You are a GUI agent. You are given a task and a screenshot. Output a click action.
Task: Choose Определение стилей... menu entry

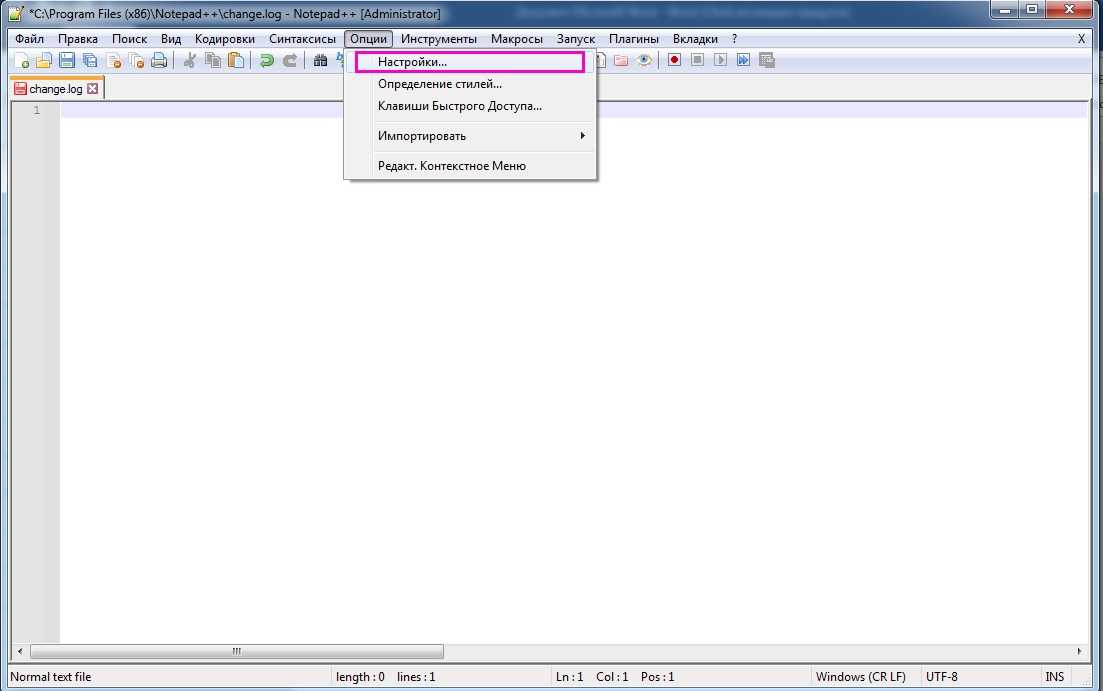tap(440, 84)
